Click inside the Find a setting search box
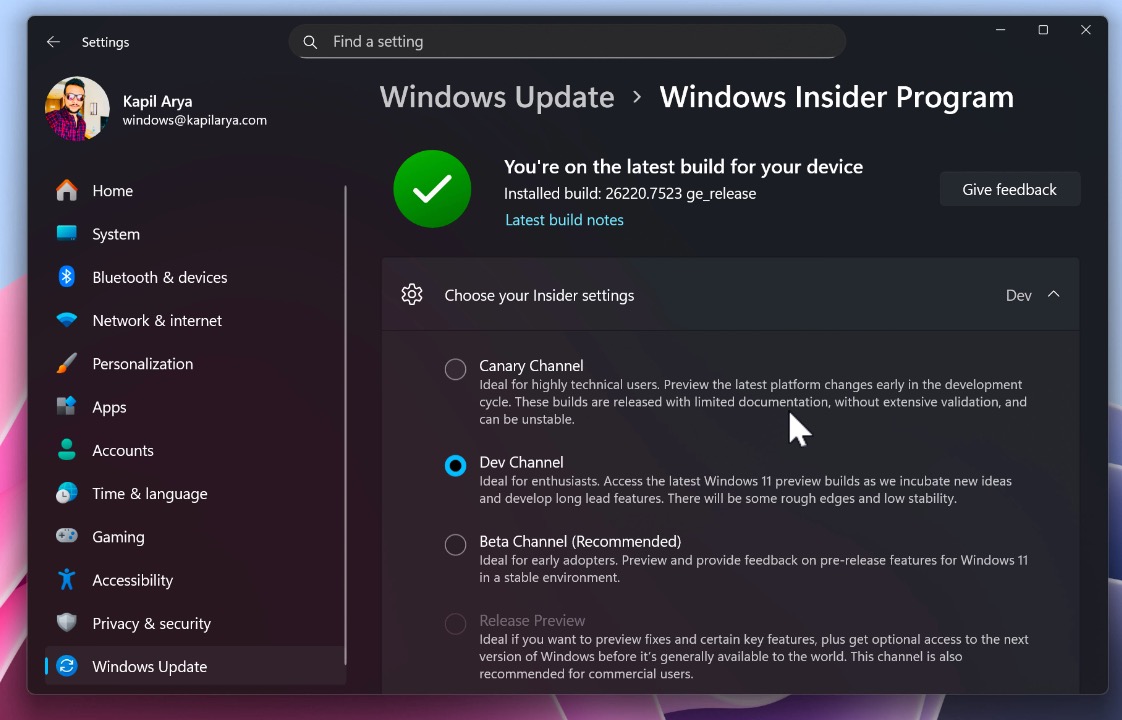The width and height of the screenshot is (1122, 720). pos(567,41)
